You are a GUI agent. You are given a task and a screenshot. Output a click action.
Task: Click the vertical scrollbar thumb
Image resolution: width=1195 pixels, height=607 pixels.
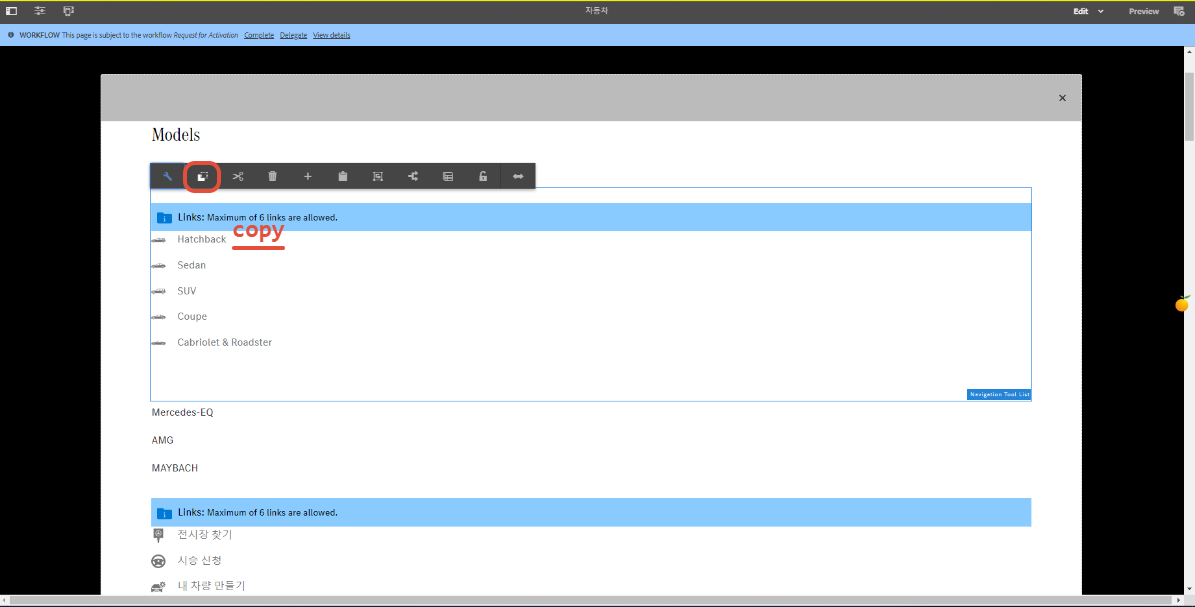(x=1189, y=107)
